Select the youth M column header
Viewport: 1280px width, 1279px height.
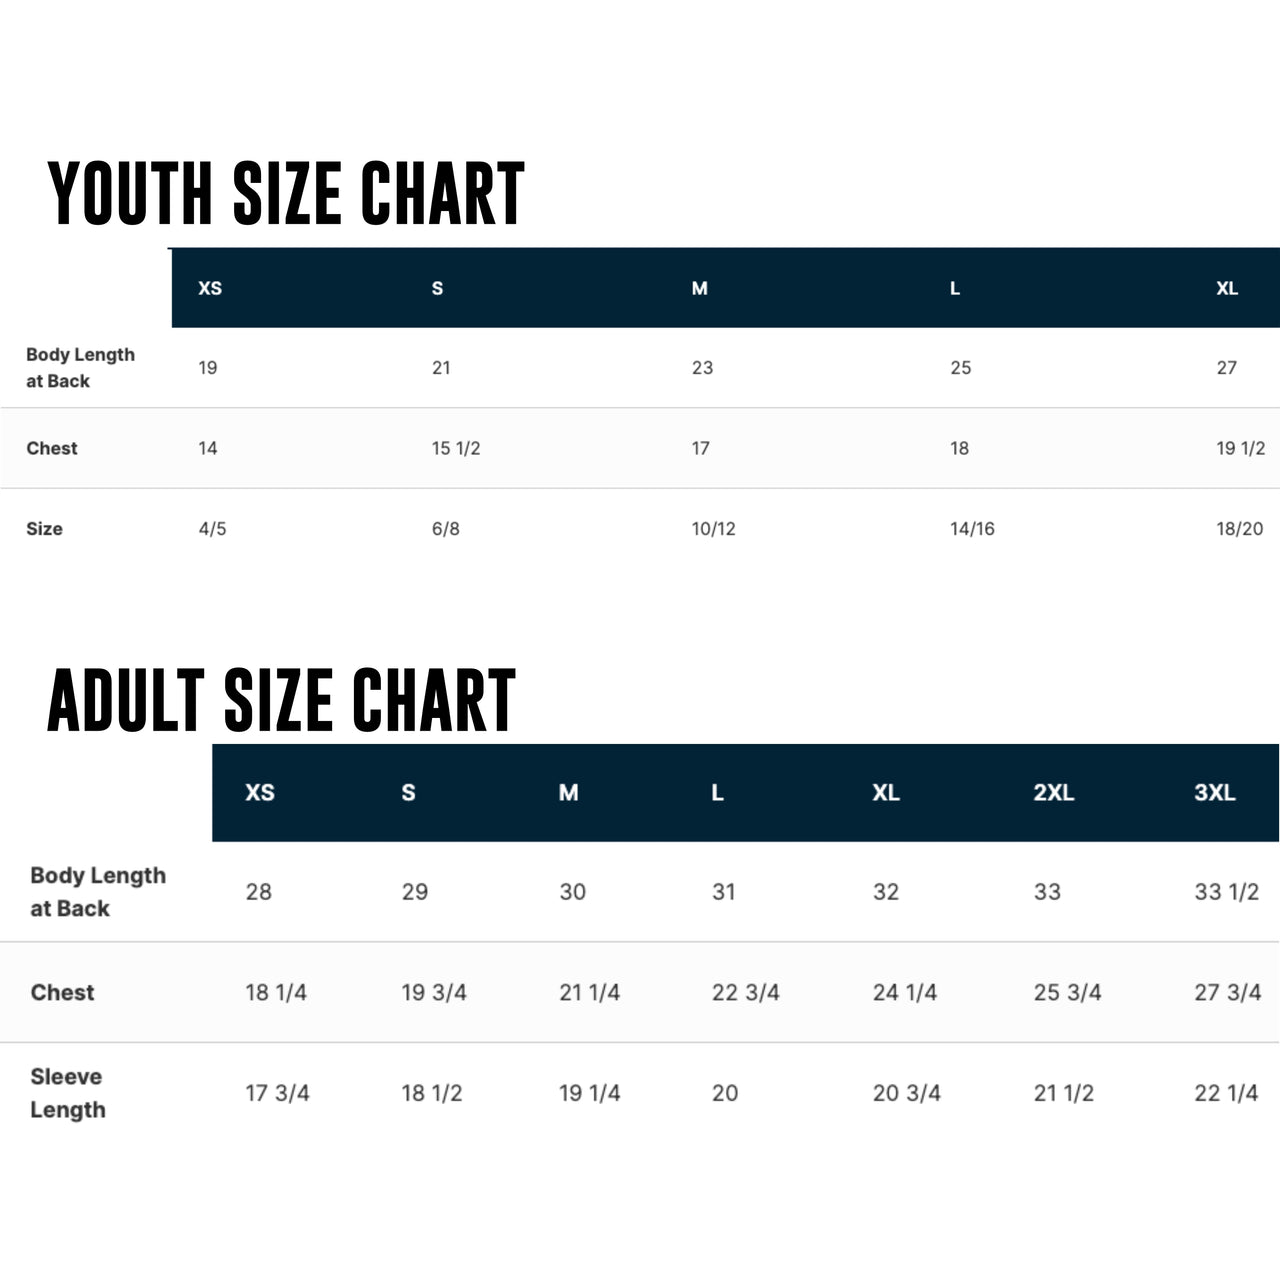[700, 288]
